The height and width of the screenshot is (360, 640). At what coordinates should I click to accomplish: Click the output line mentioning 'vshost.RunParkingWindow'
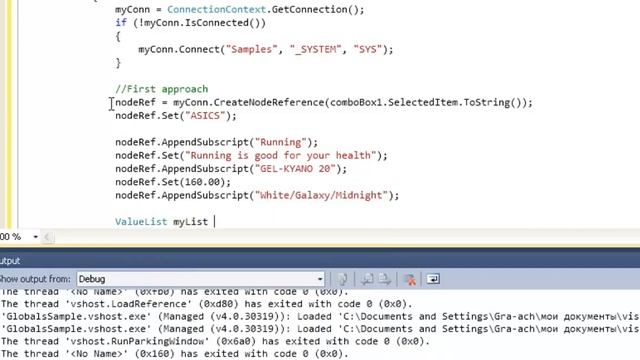pos(215,341)
